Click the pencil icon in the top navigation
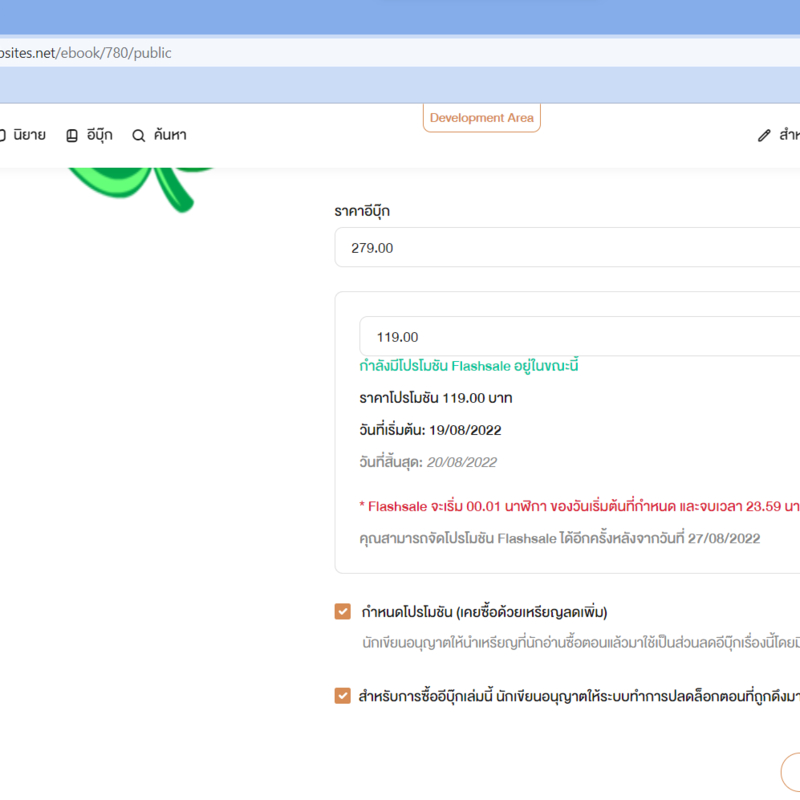This screenshot has height=800, width=800. (x=764, y=135)
